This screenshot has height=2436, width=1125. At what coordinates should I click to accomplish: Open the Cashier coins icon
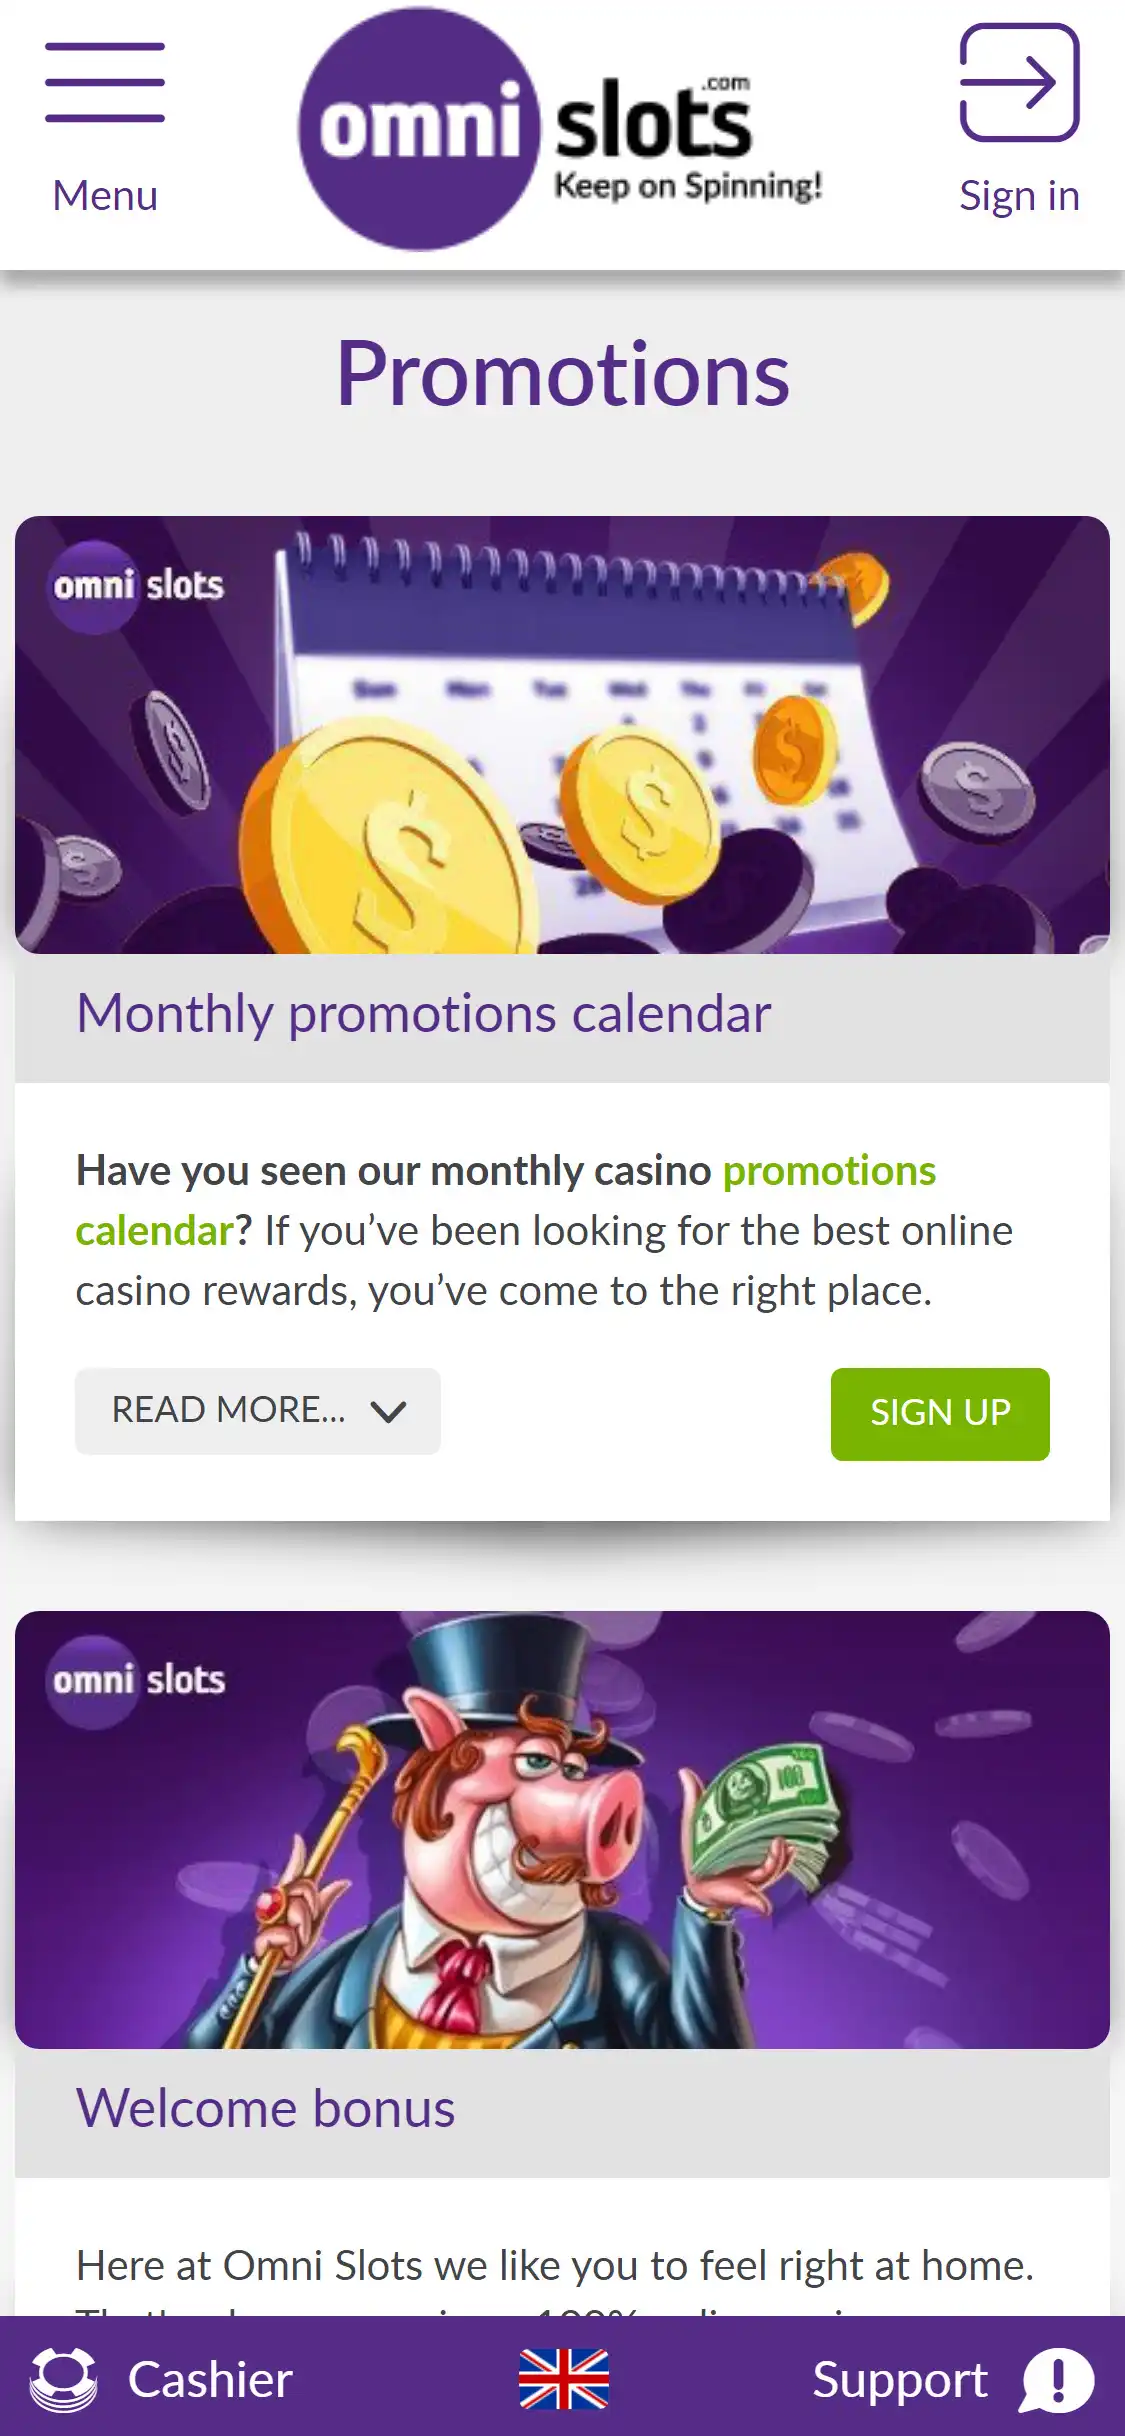[x=64, y=2380]
